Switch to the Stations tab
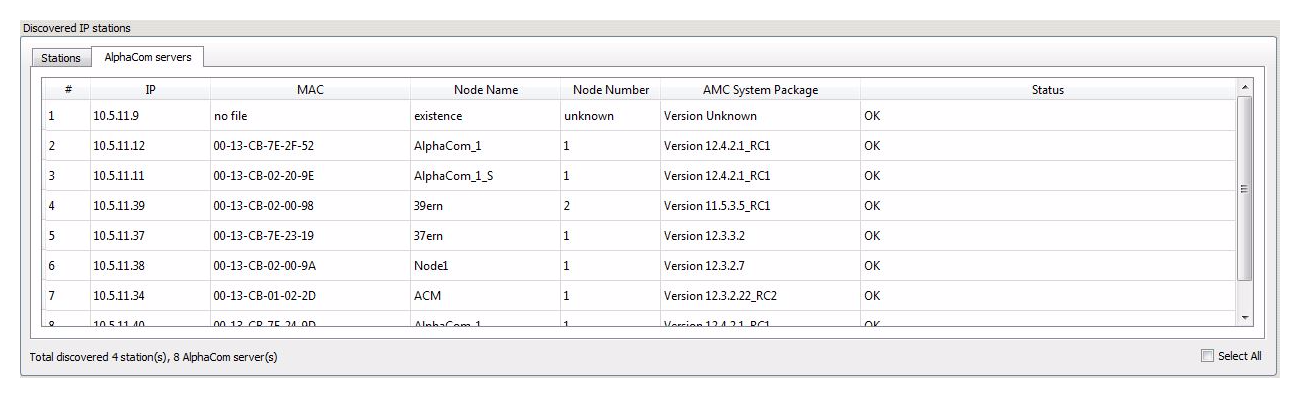This screenshot has width=1300, height=398. pos(61,58)
